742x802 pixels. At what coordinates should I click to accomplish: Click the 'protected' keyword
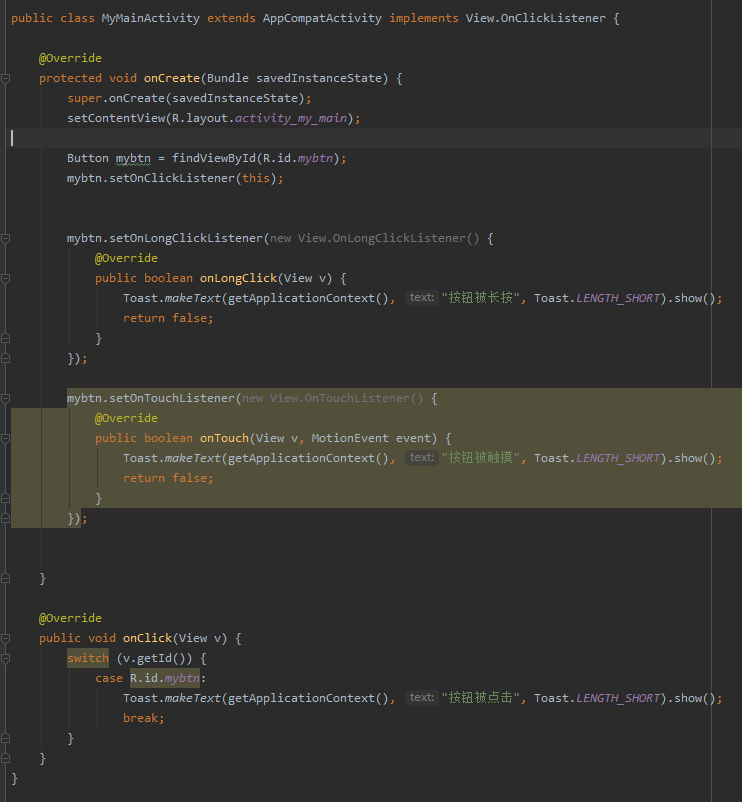pyautogui.click(x=70, y=78)
